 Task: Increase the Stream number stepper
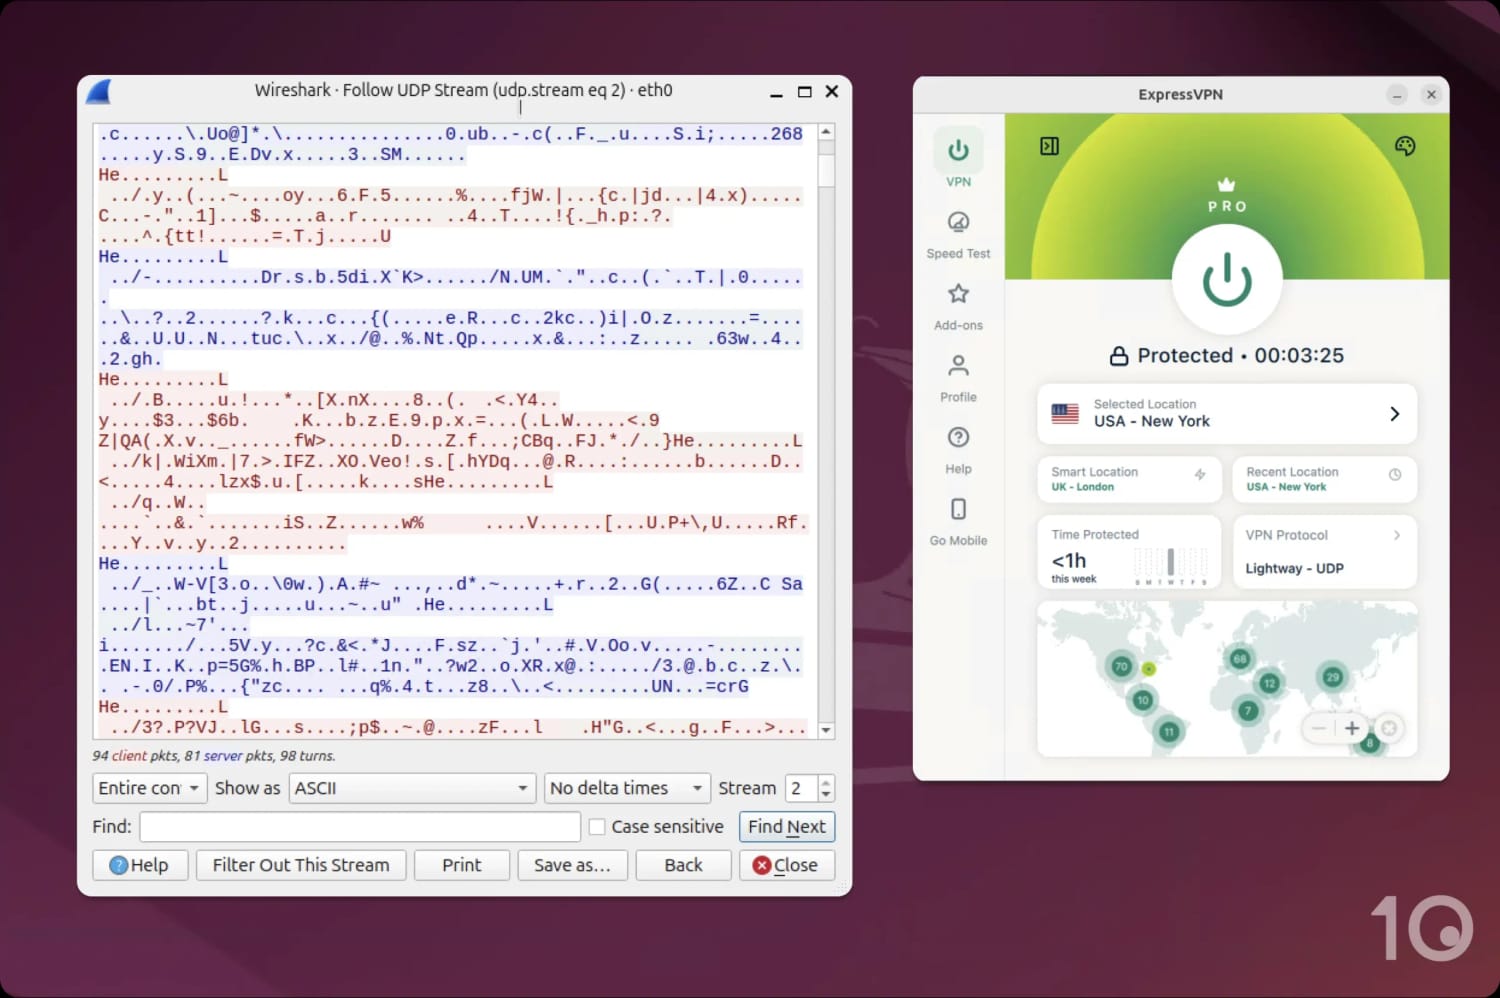(825, 782)
